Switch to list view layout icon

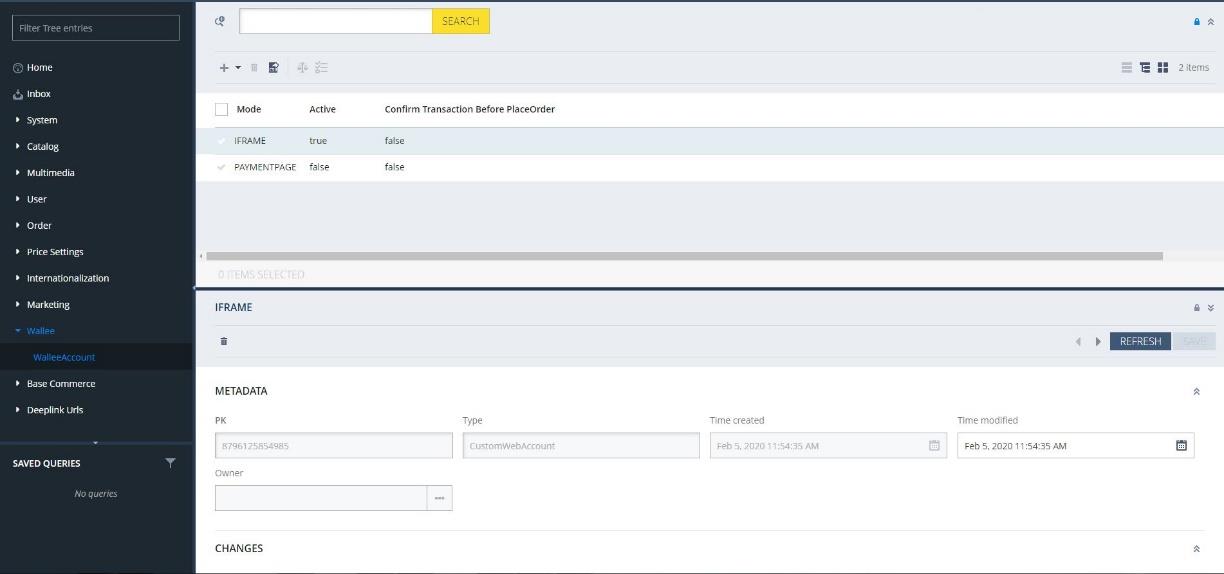pos(1127,68)
